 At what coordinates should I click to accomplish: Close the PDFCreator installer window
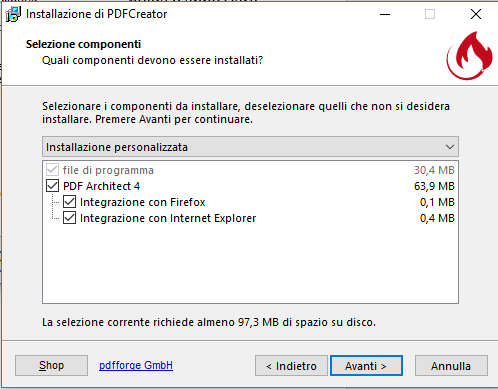click(x=476, y=14)
